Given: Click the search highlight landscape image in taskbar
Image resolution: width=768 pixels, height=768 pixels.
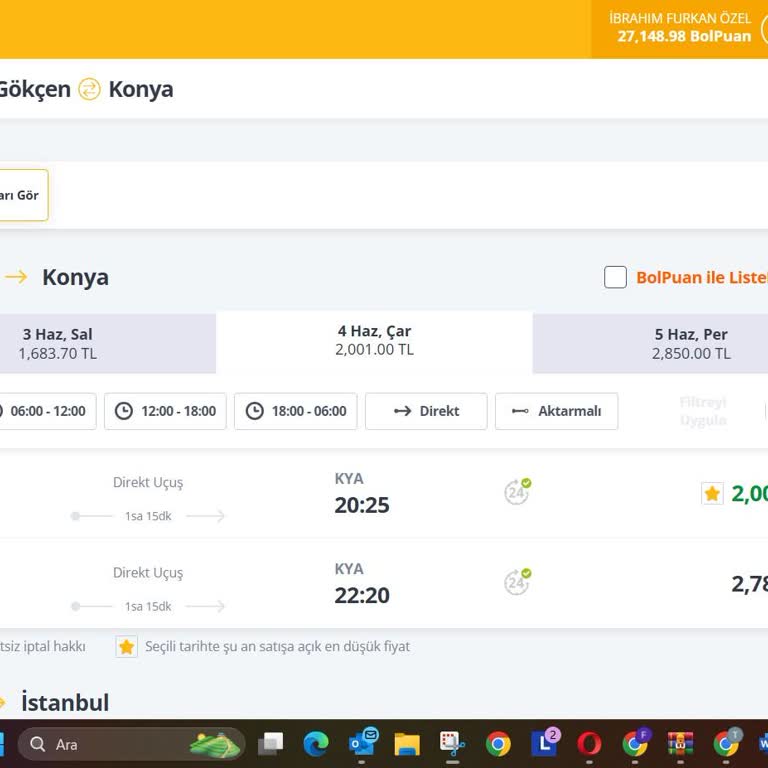Looking at the screenshot, I should (214, 745).
